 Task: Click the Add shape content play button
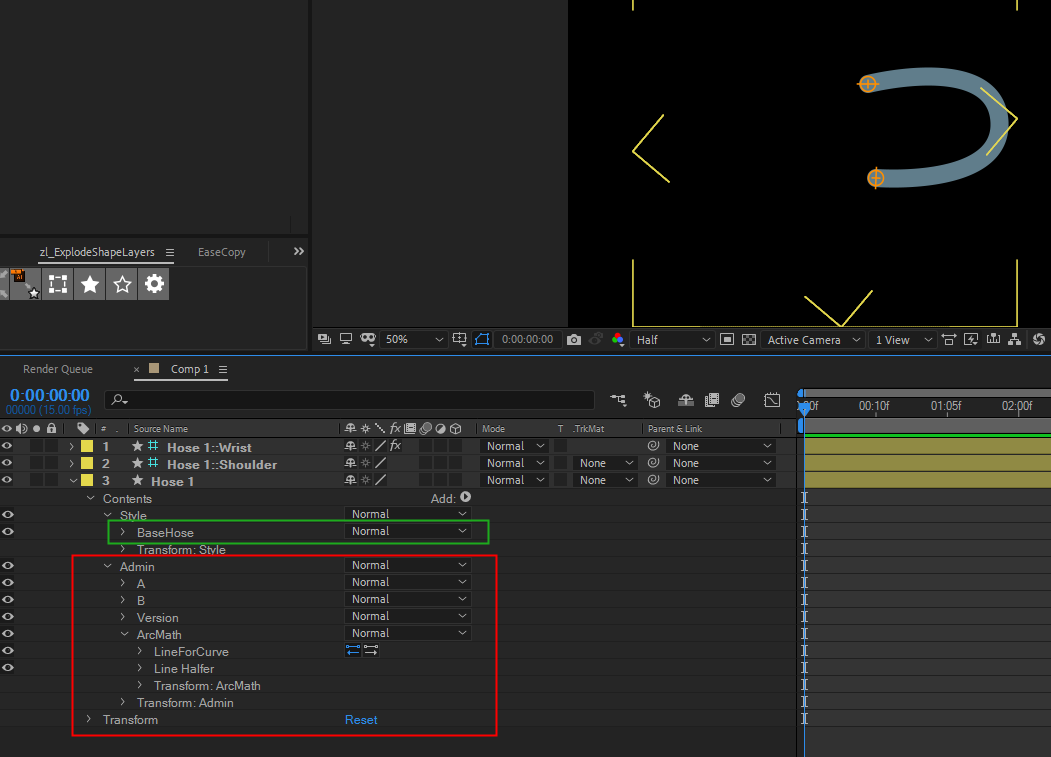tap(466, 497)
